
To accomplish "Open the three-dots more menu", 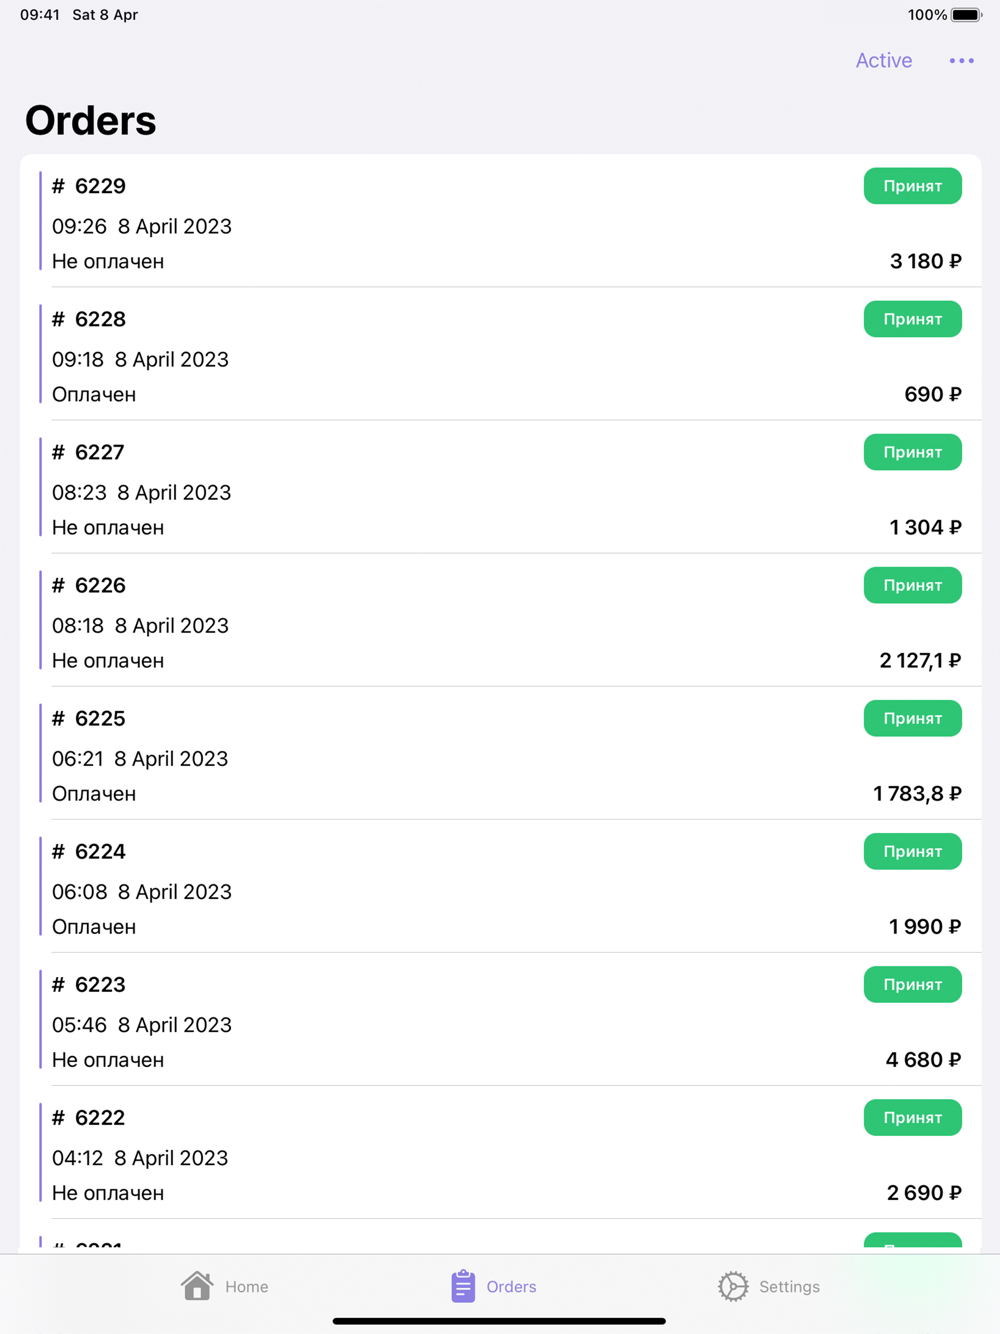I will click(961, 61).
